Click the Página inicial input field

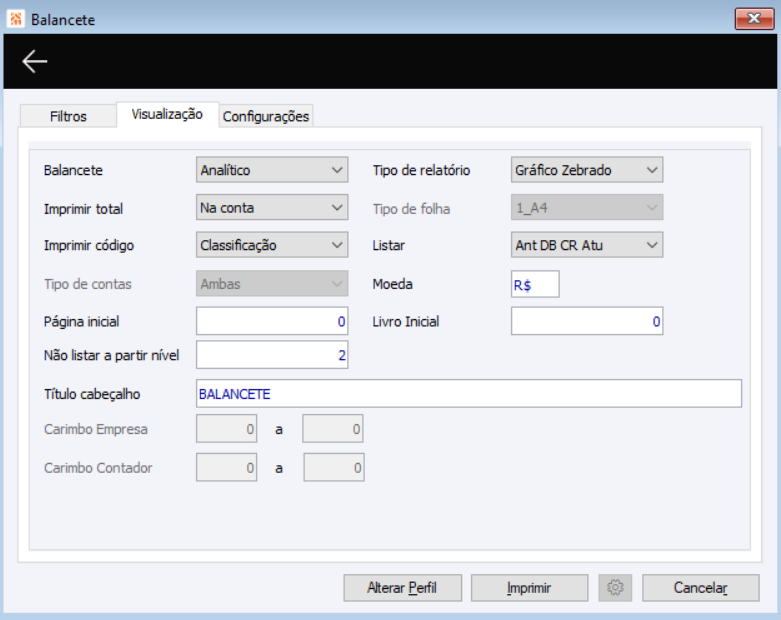272,321
